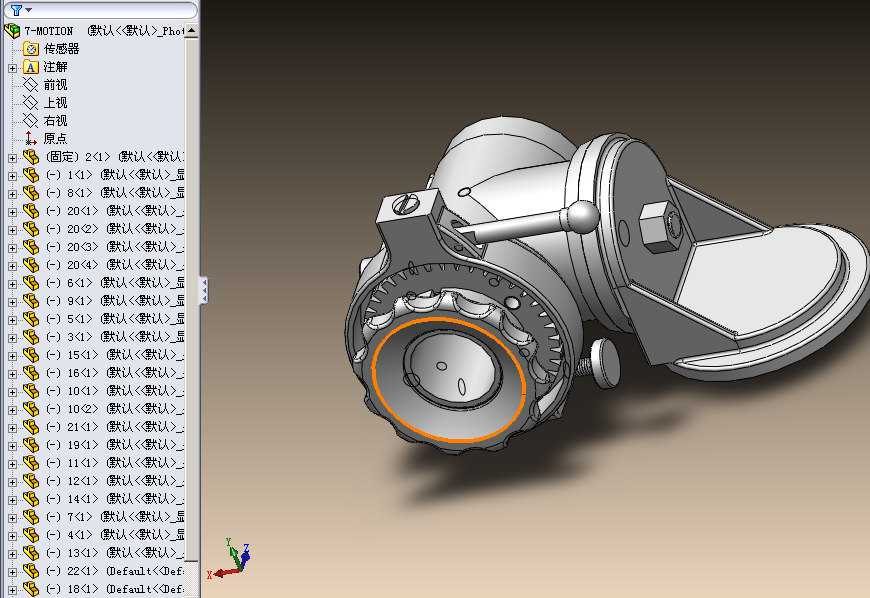
Task: Click part icon of component 10<1>
Action: [31, 391]
